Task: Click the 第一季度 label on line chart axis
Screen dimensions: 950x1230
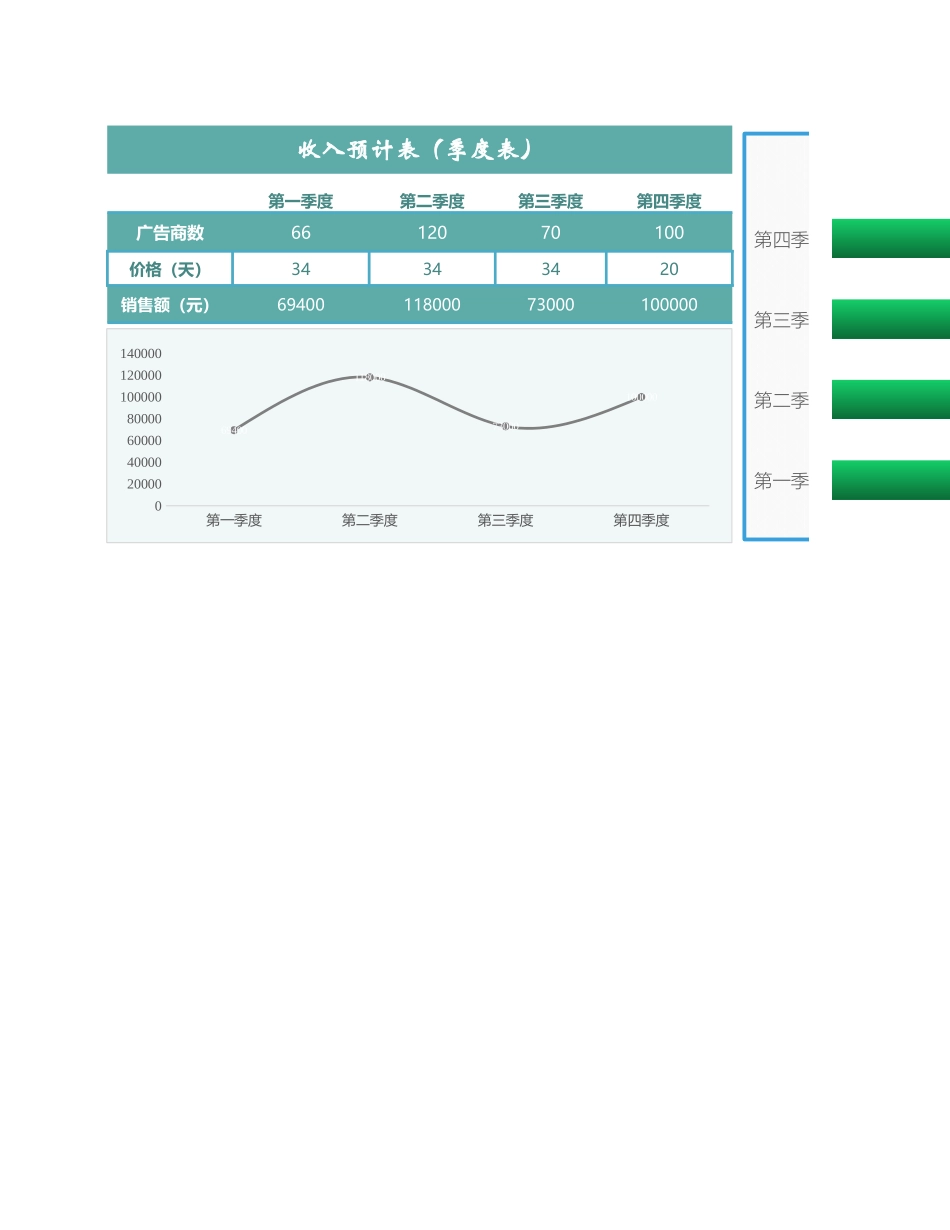Action: click(233, 520)
